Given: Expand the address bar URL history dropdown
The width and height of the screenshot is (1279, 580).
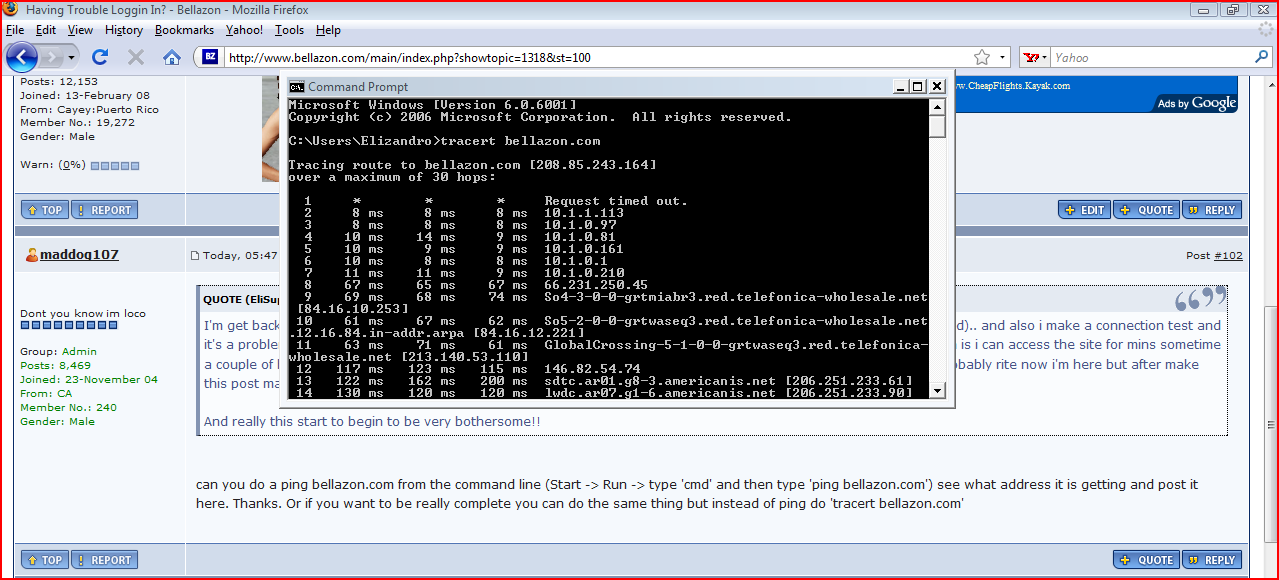Looking at the screenshot, I should click(1003, 57).
